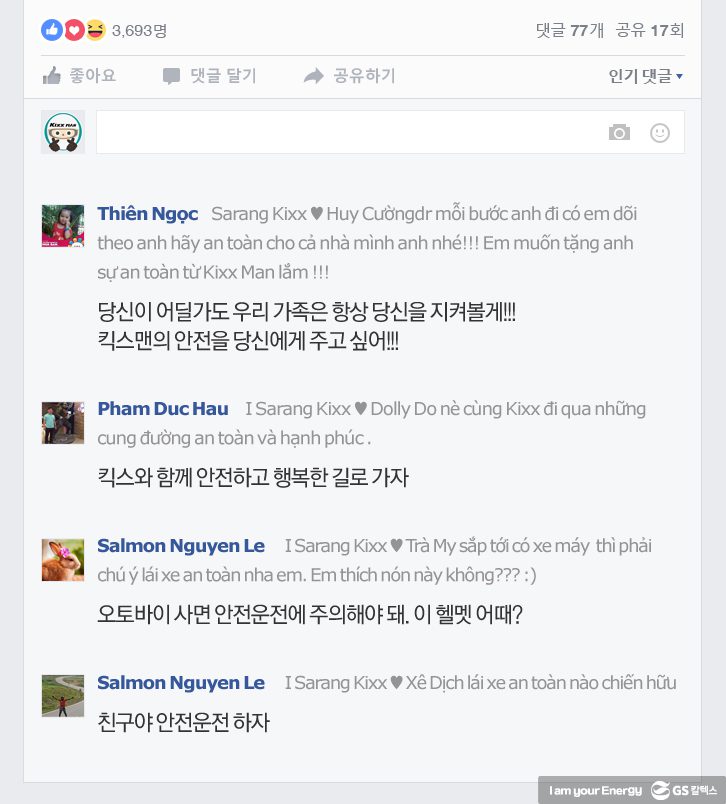Click Pham Duc Hau's profile picture
The height and width of the screenshot is (804, 726).
pos(63,423)
